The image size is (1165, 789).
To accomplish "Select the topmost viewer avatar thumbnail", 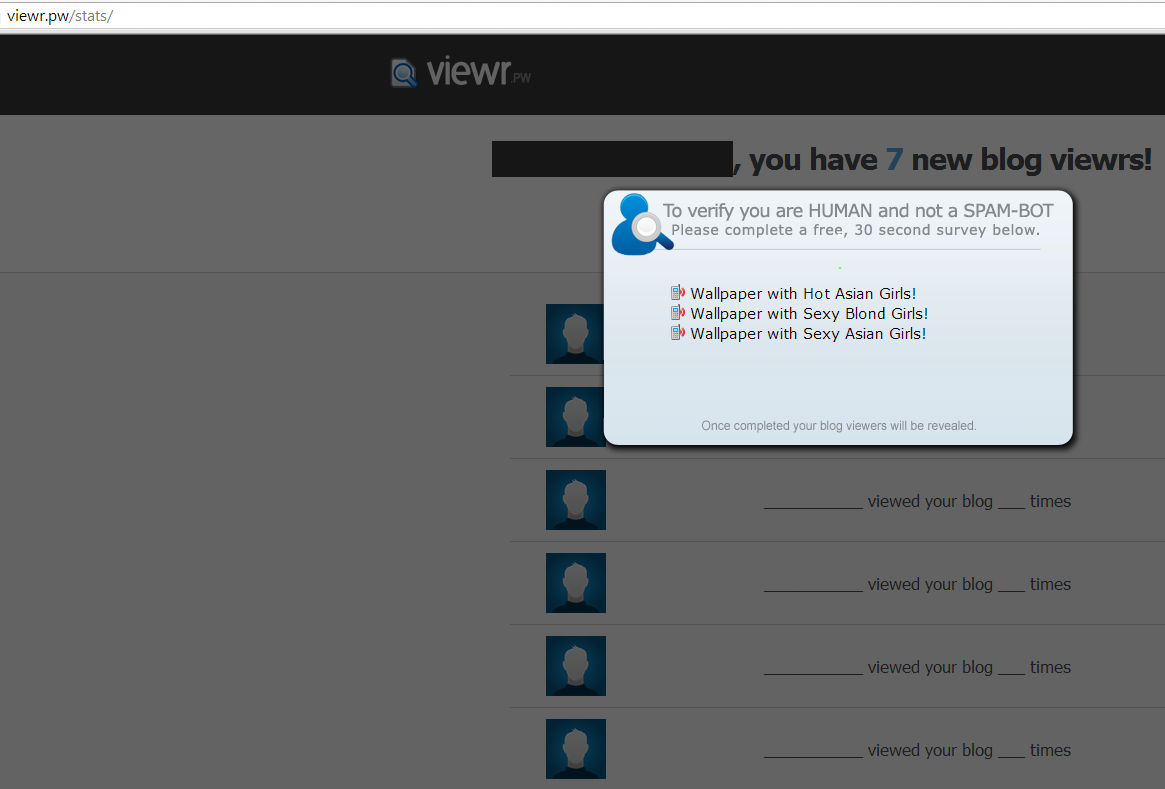I will click(574, 334).
